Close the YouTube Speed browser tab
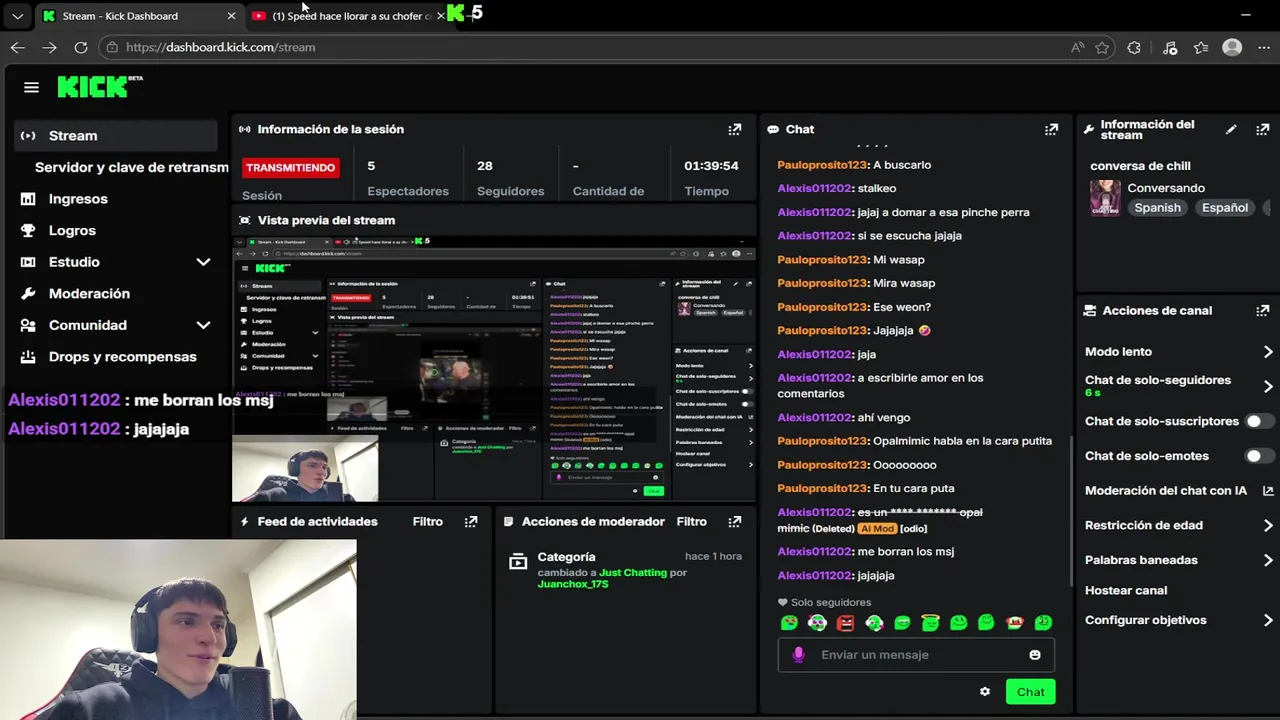 (x=440, y=16)
